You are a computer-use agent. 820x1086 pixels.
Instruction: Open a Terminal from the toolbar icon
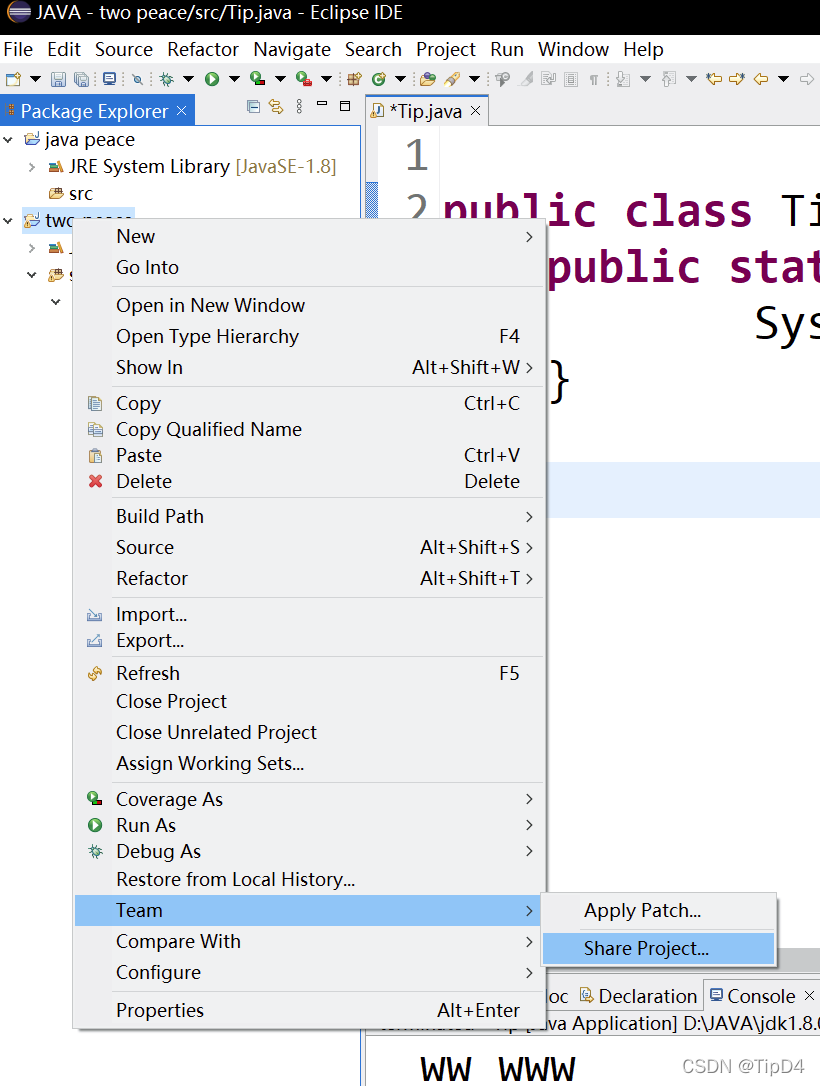(x=109, y=79)
